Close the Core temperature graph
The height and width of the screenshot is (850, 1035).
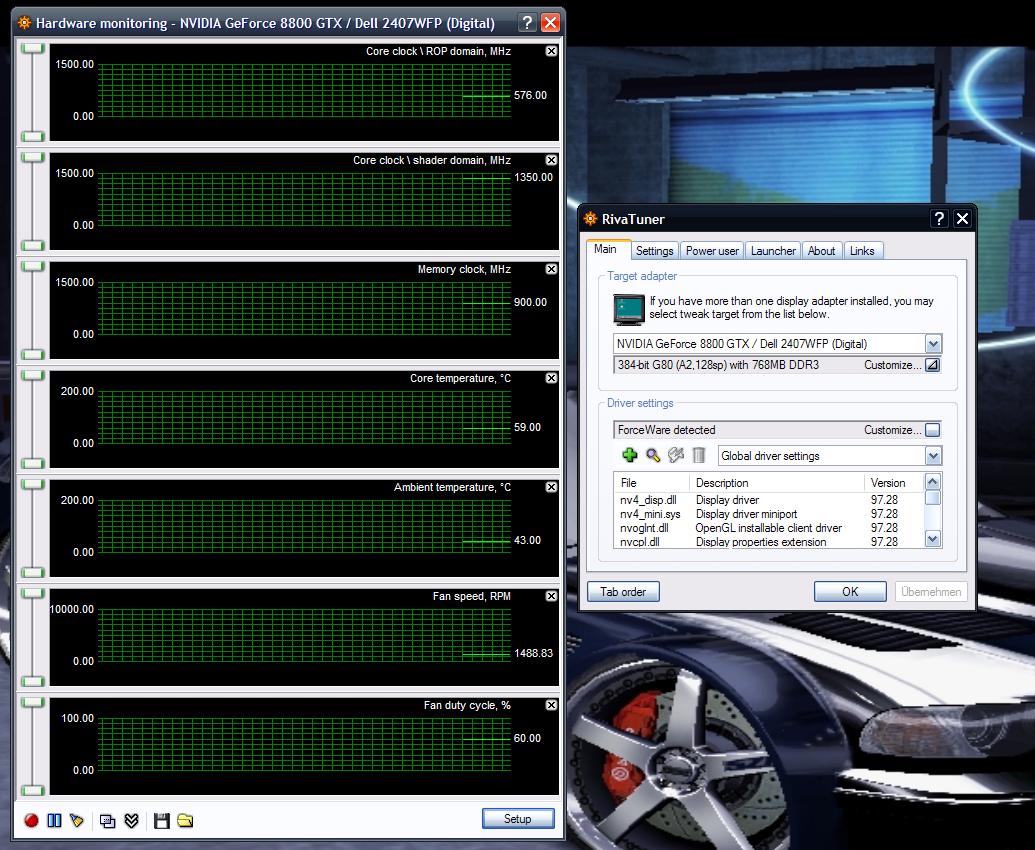pos(551,377)
